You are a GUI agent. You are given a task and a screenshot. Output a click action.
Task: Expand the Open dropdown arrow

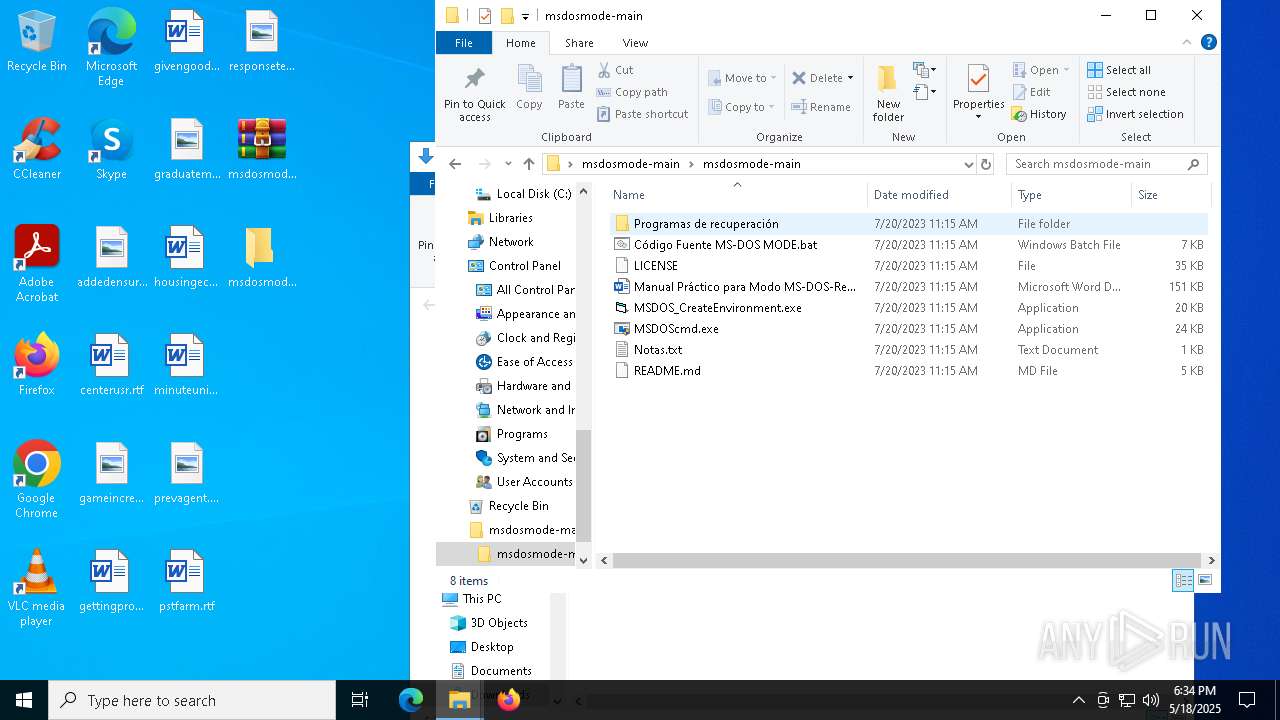[1066, 70]
